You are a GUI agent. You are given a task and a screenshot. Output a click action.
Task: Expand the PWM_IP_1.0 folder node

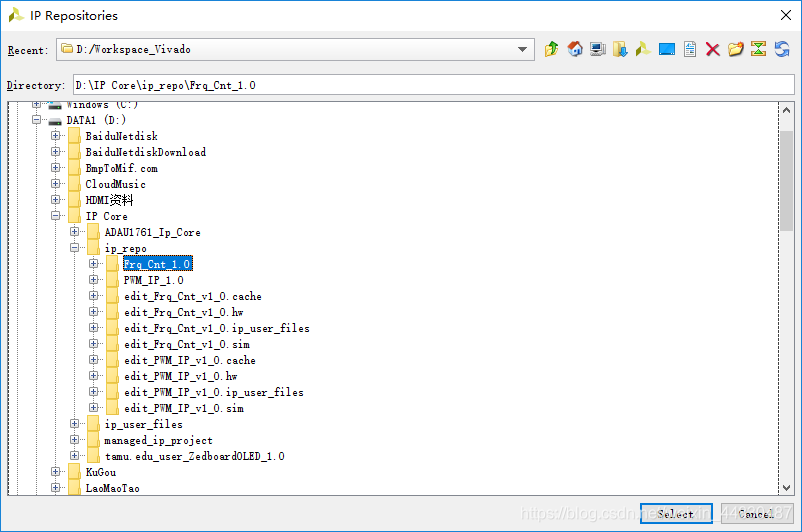[x=94, y=280]
